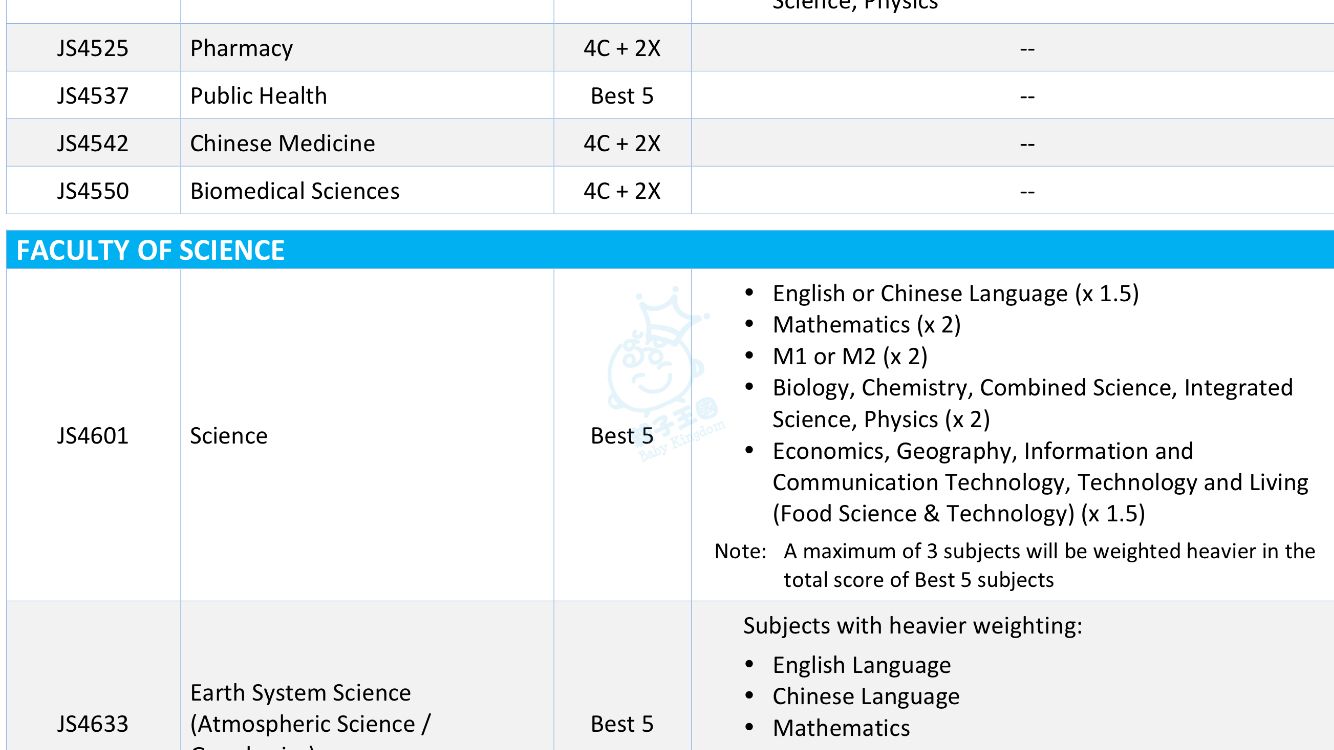Click the Public Health programme name
1334x750 pixels.
[x=258, y=96]
